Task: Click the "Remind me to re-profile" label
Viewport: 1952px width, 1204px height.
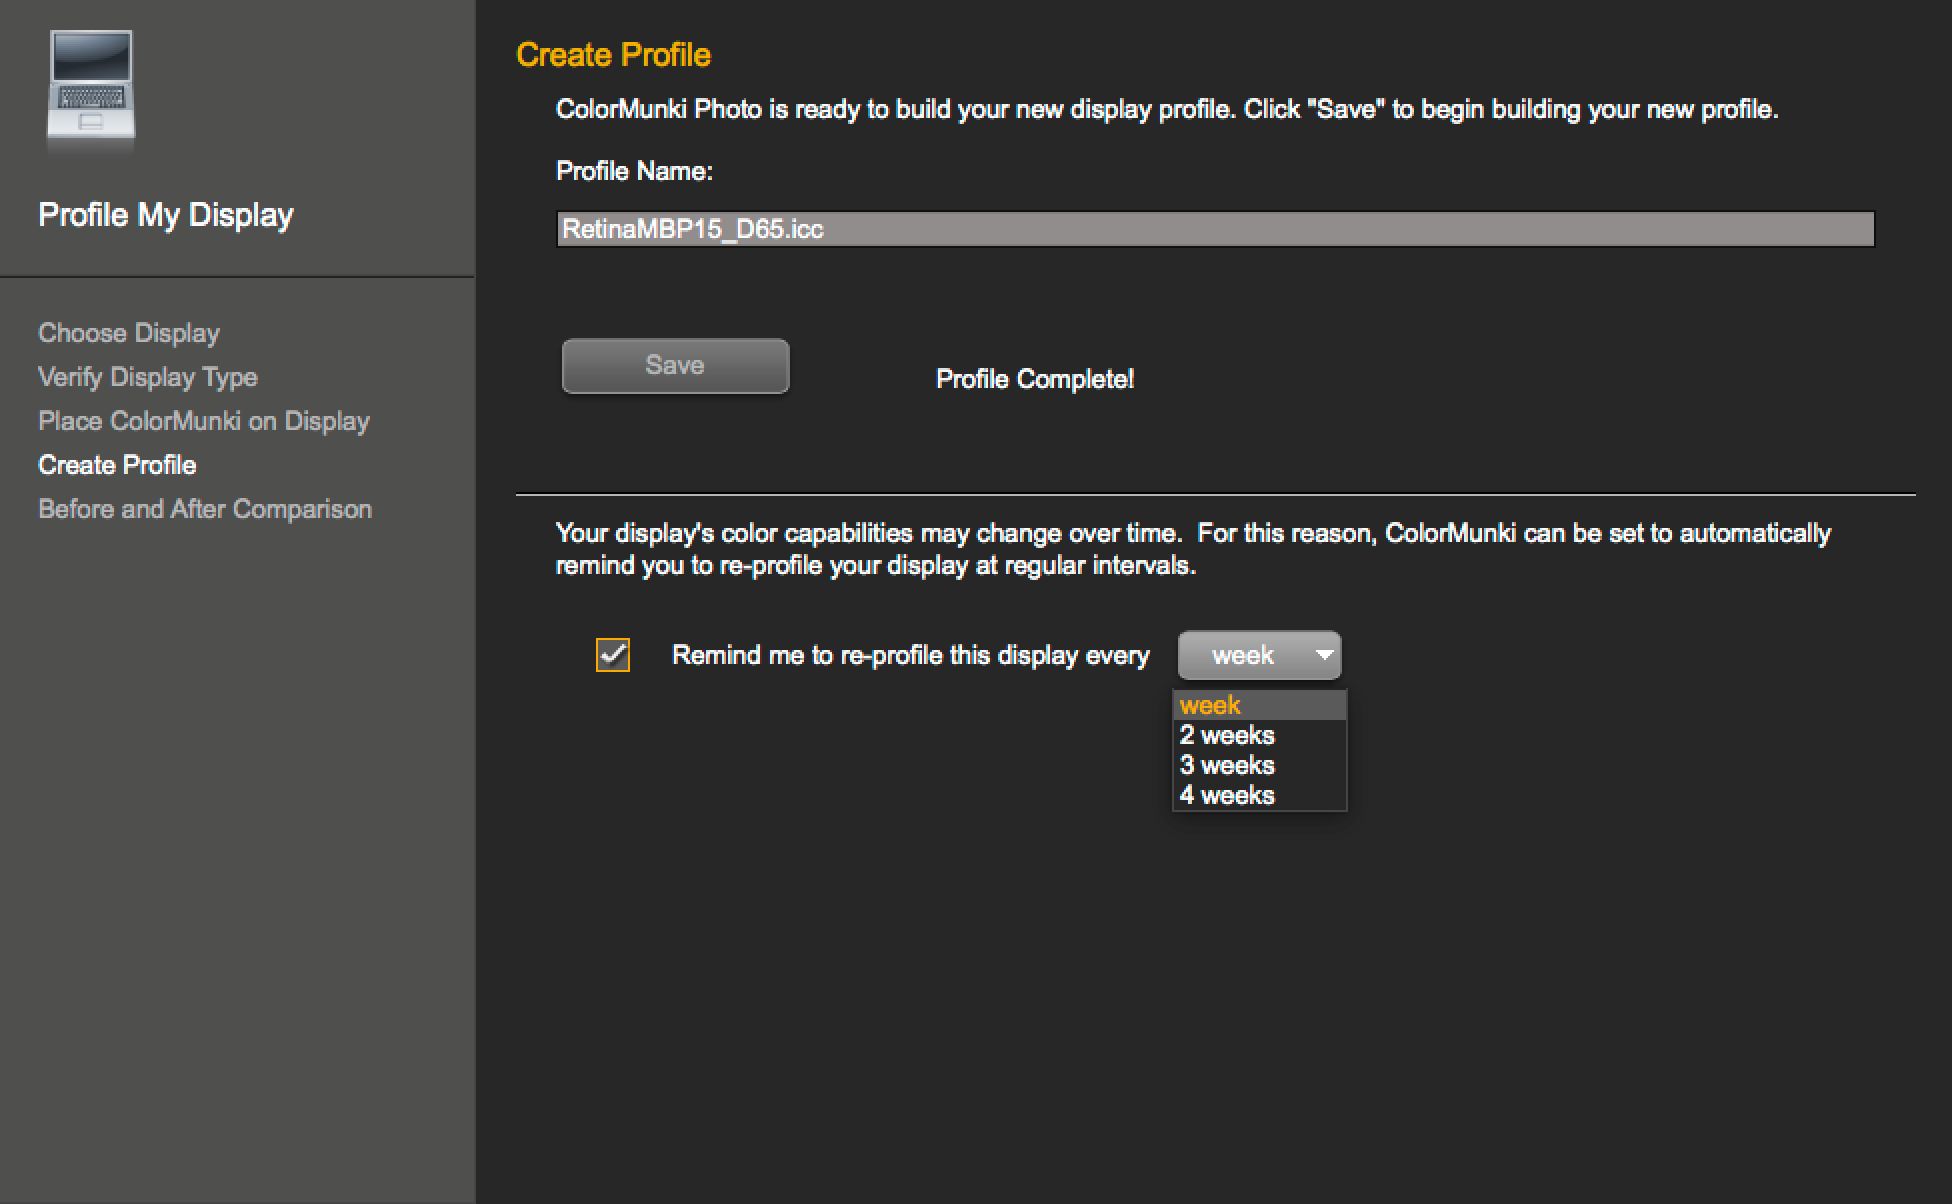Action: click(910, 655)
